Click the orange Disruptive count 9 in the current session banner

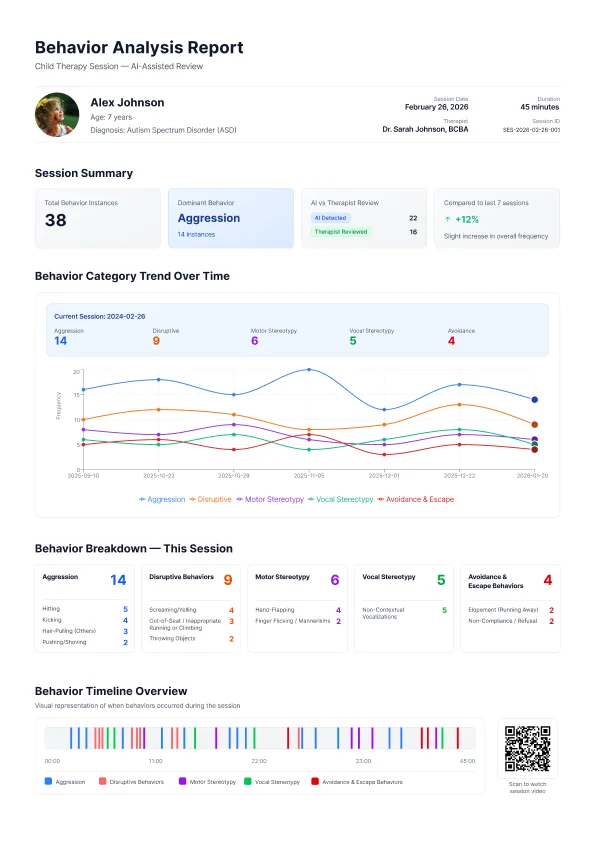pyautogui.click(x=156, y=341)
